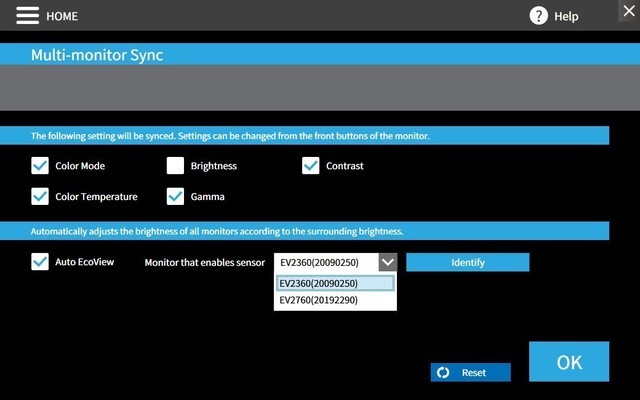Click the circular arrows icon on Reset
This screenshot has width=640, height=400.
(x=444, y=372)
